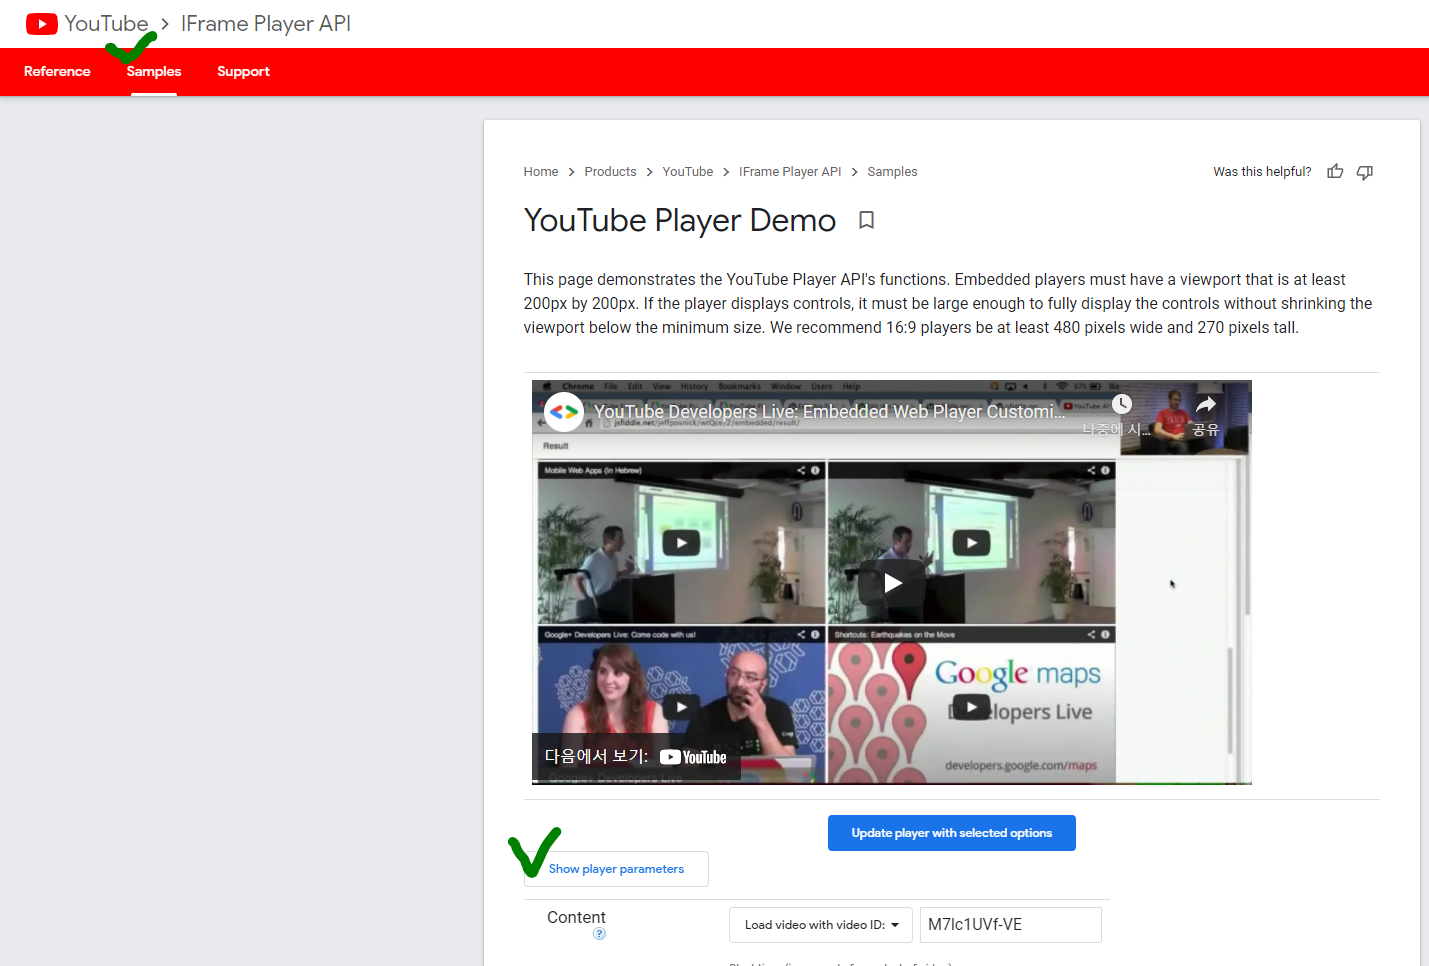Click Update player with selected options
1429x966 pixels.
[952, 833]
